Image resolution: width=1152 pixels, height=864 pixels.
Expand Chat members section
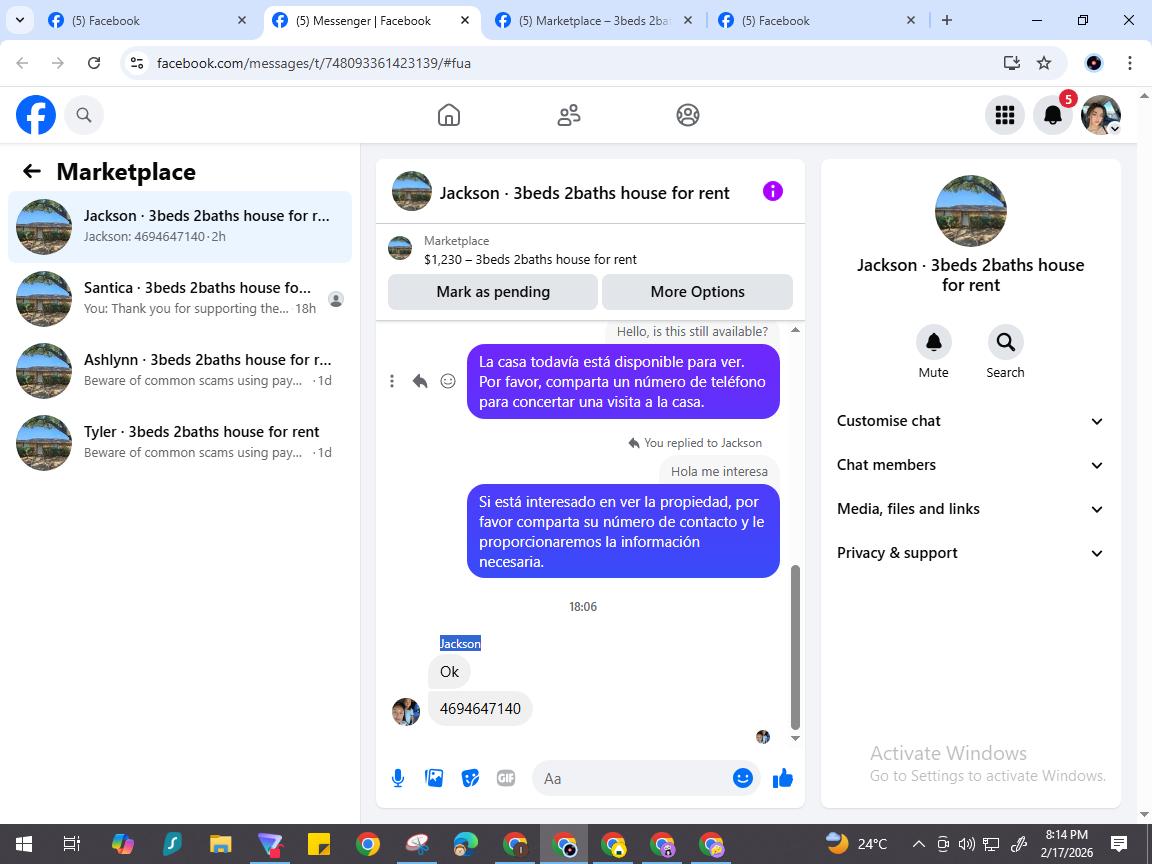(x=971, y=465)
